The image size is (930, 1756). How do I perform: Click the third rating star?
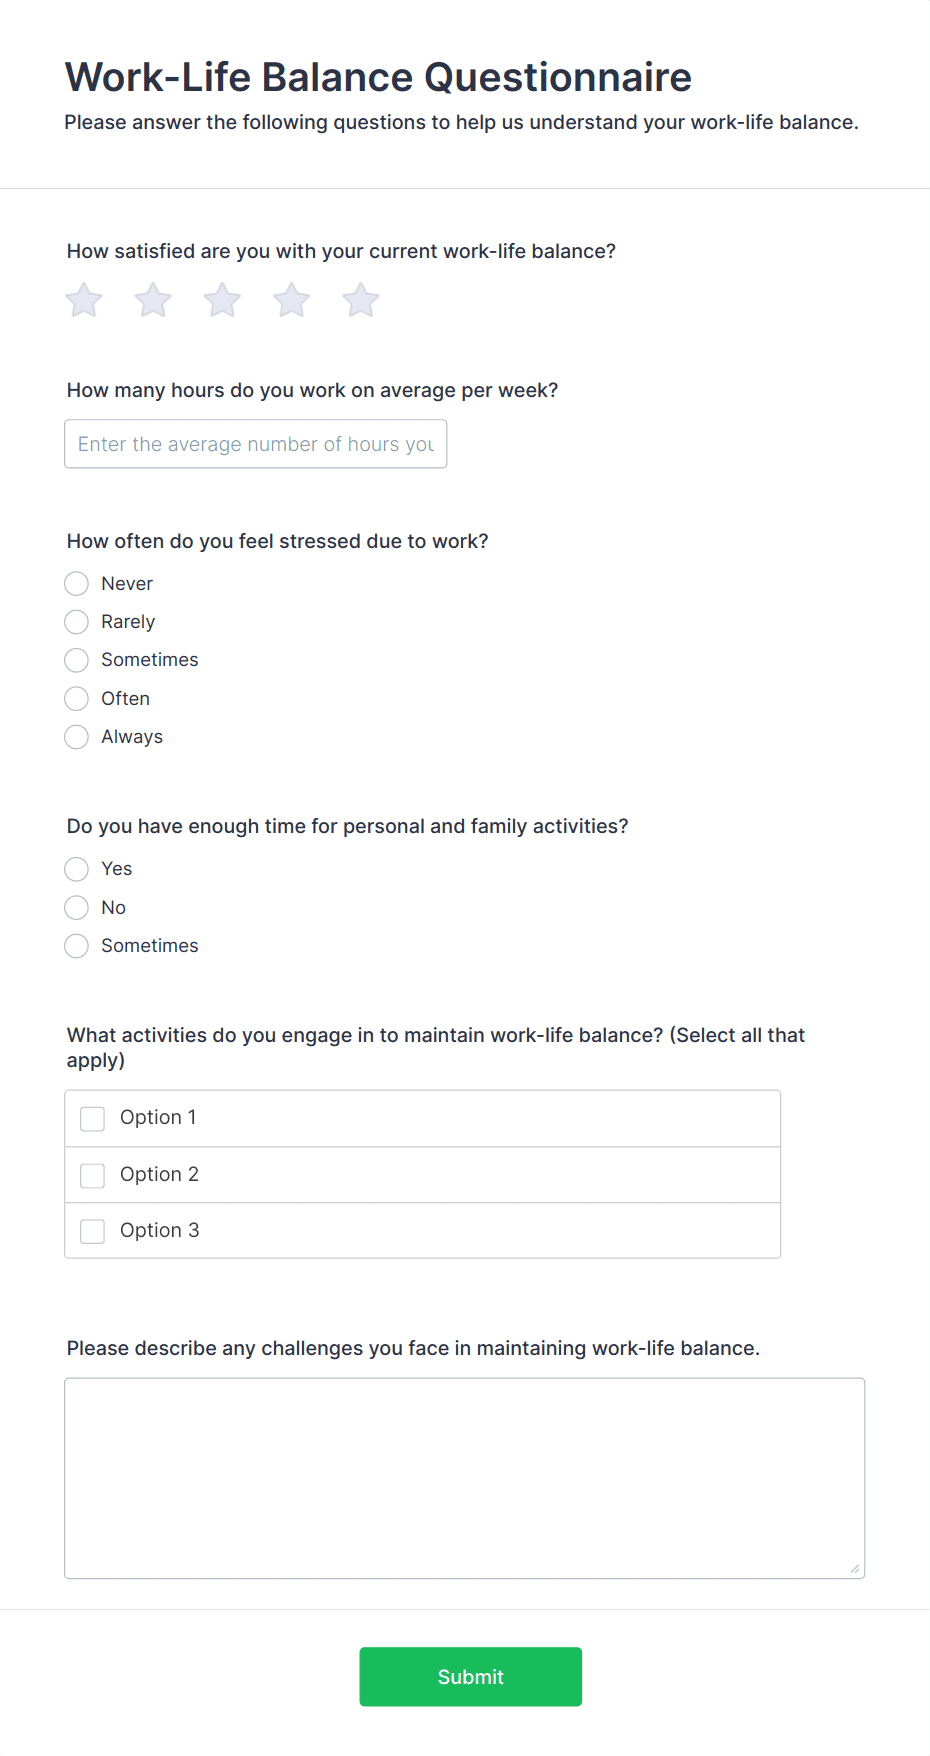tap(222, 300)
